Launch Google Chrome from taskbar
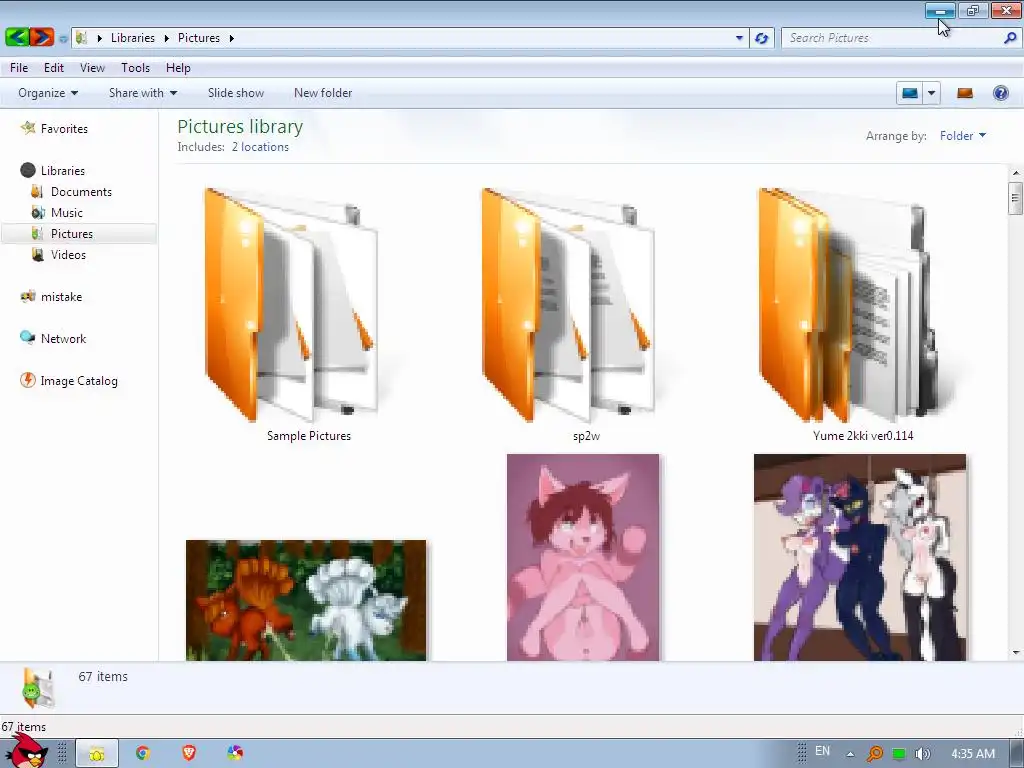Image resolution: width=1024 pixels, height=768 pixels. (142, 754)
